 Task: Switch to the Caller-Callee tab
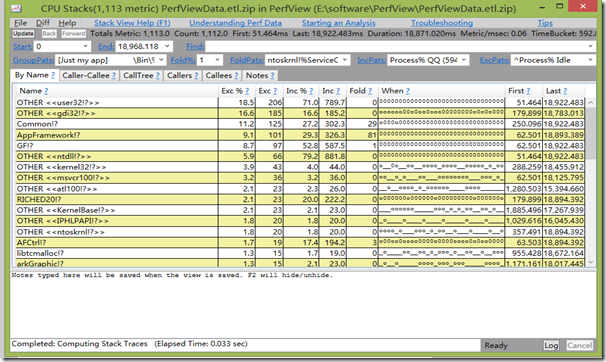pyautogui.click(x=89, y=75)
